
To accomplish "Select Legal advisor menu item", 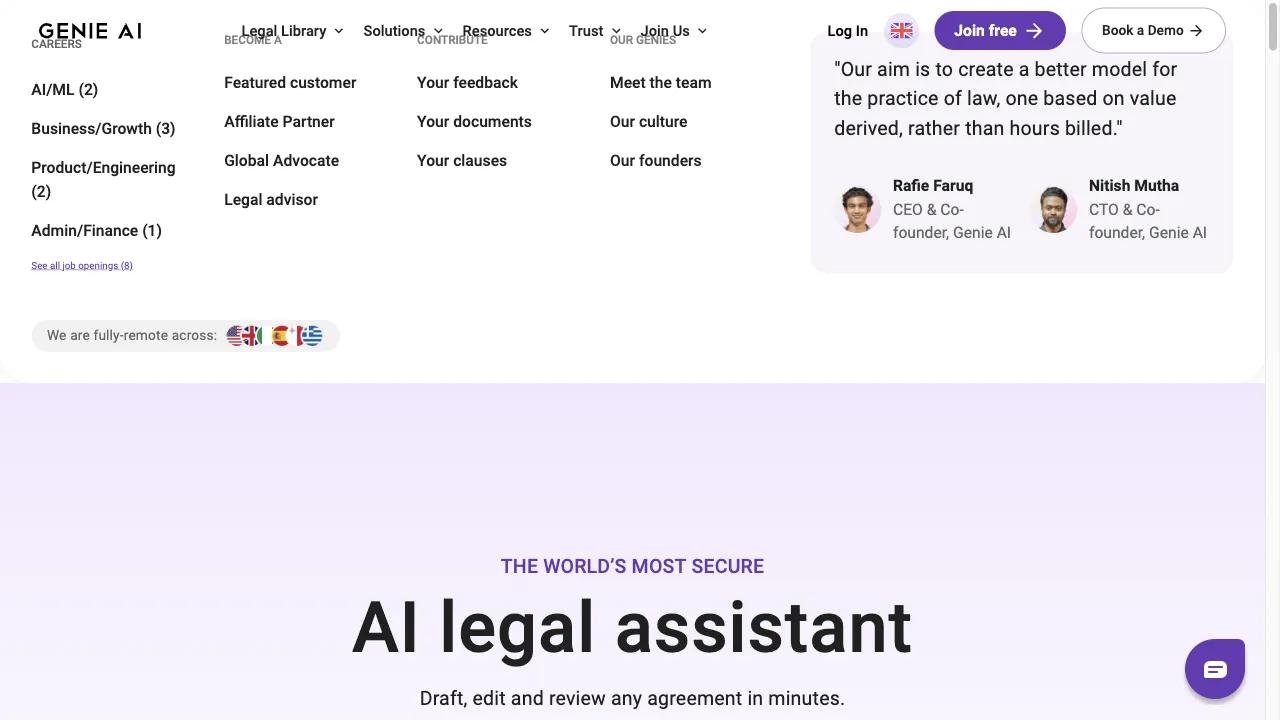I will pyautogui.click(x=271, y=200).
